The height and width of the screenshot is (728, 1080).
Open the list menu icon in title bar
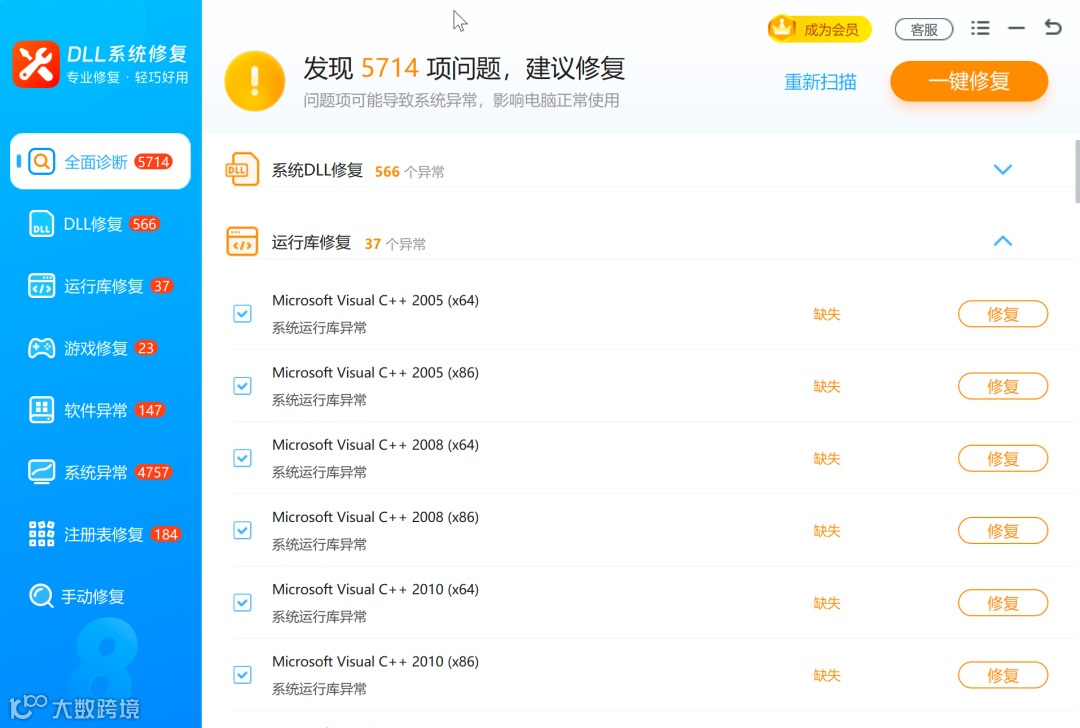[980, 28]
